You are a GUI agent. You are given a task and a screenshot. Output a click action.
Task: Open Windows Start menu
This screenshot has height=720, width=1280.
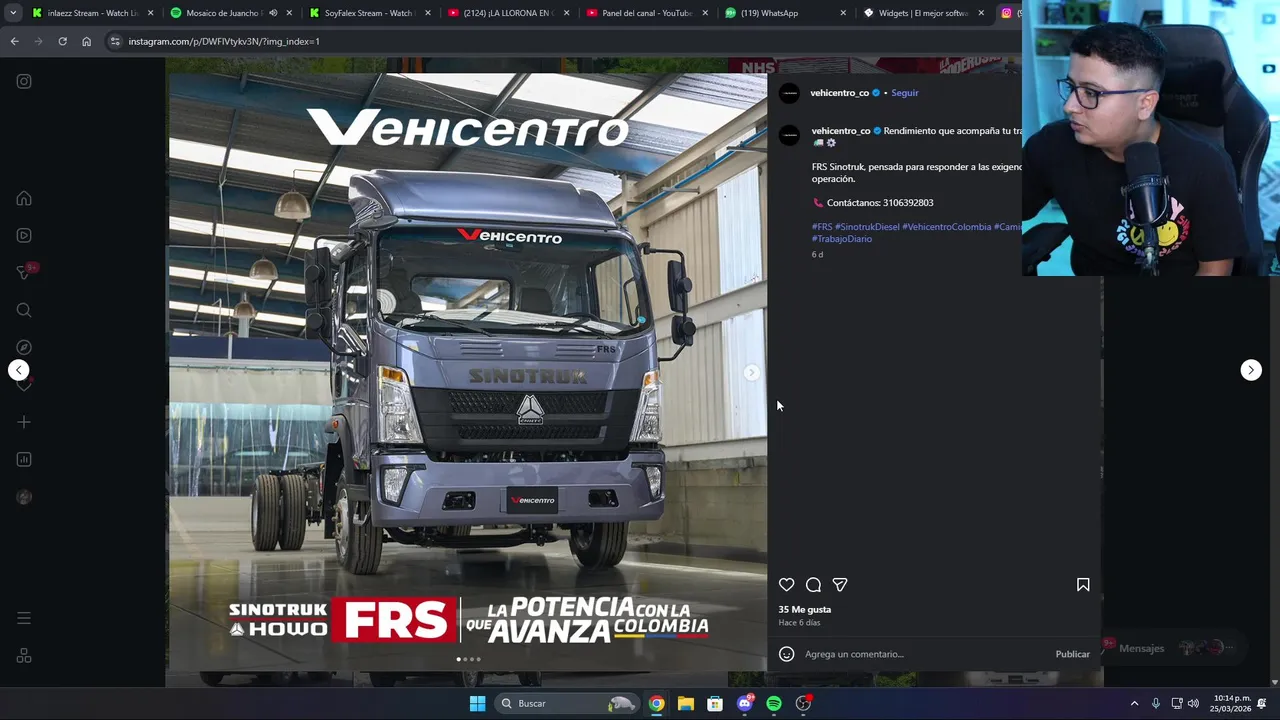(x=477, y=703)
